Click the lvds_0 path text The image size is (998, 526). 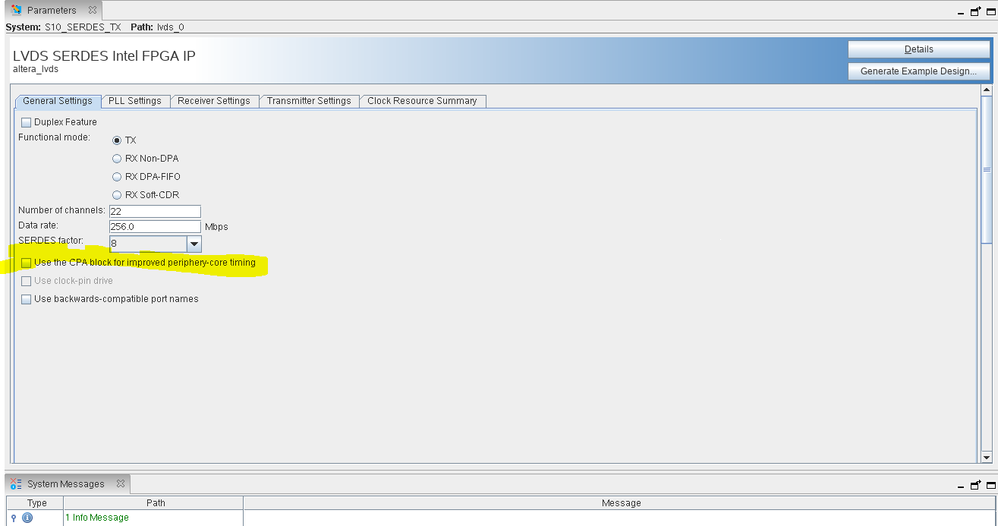pyautogui.click(x=171, y=27)
